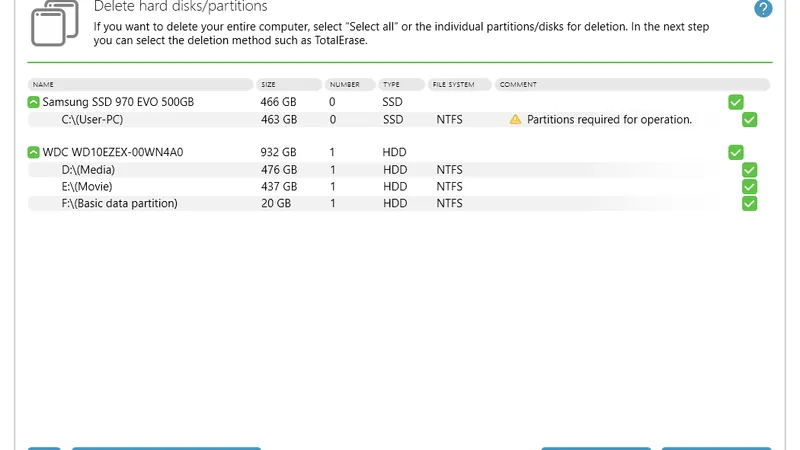Uncheck the Samsung SSD 970 EVO disk checkbox
Viewport: 800px width, 450px height.
tap(736, 102)
